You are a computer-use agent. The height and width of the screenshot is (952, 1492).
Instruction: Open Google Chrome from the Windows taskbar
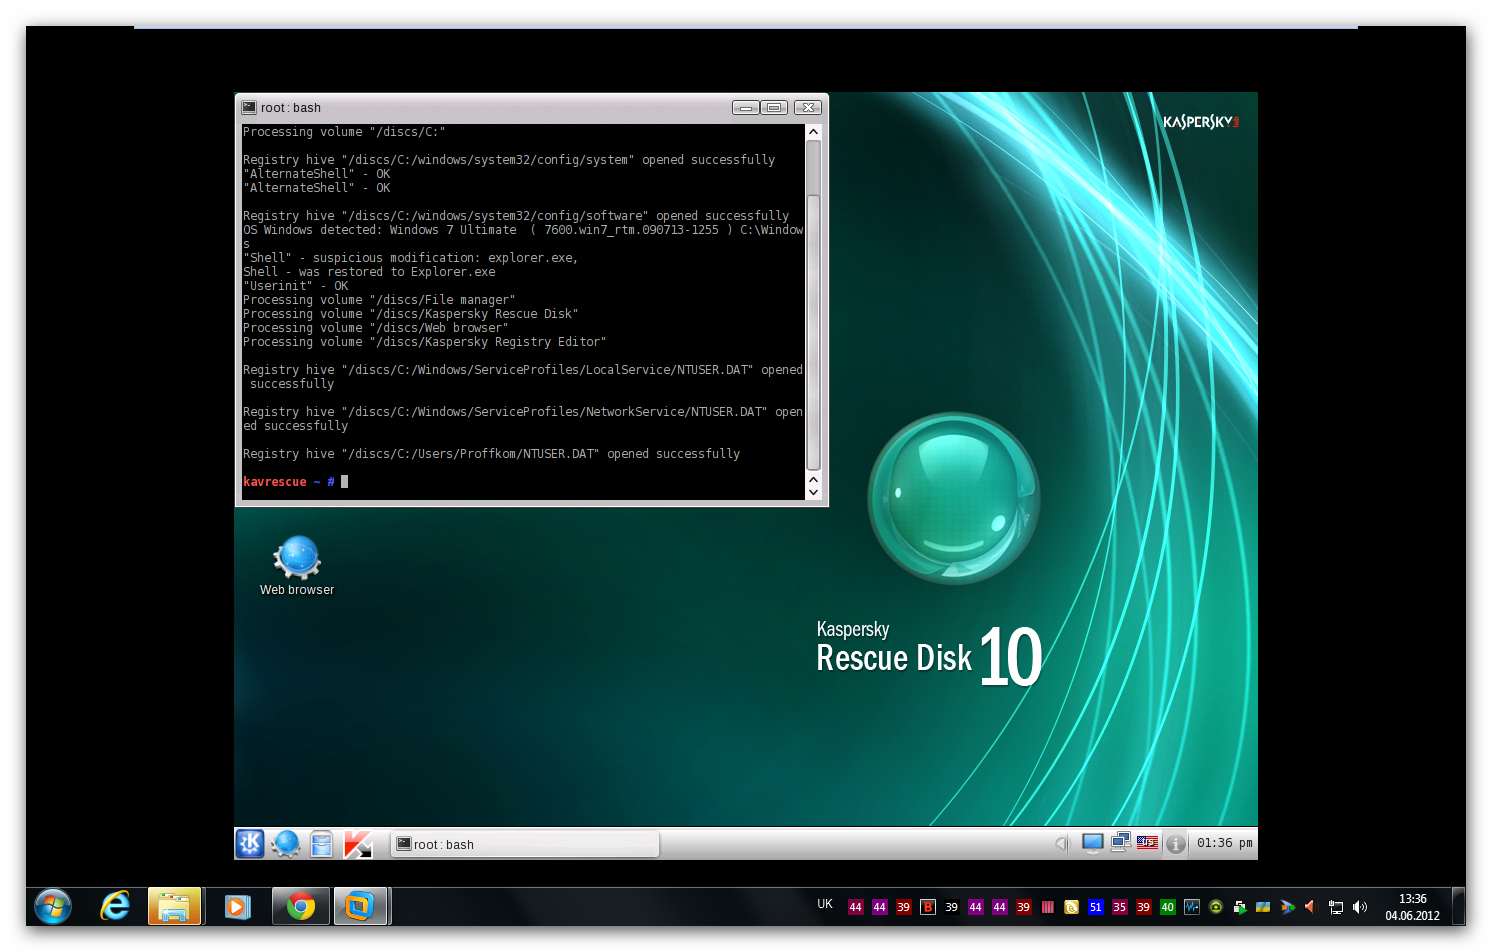300,907
